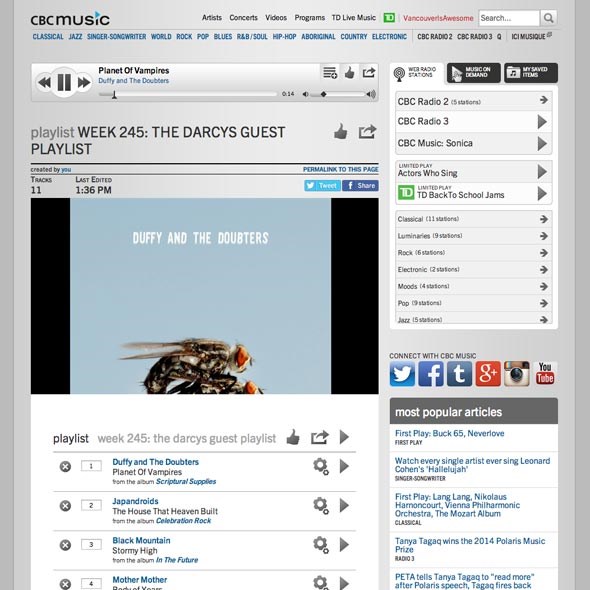590x590 pixels.
Task: Switch to Music On Demand tab
Action: tap(473, 72)
